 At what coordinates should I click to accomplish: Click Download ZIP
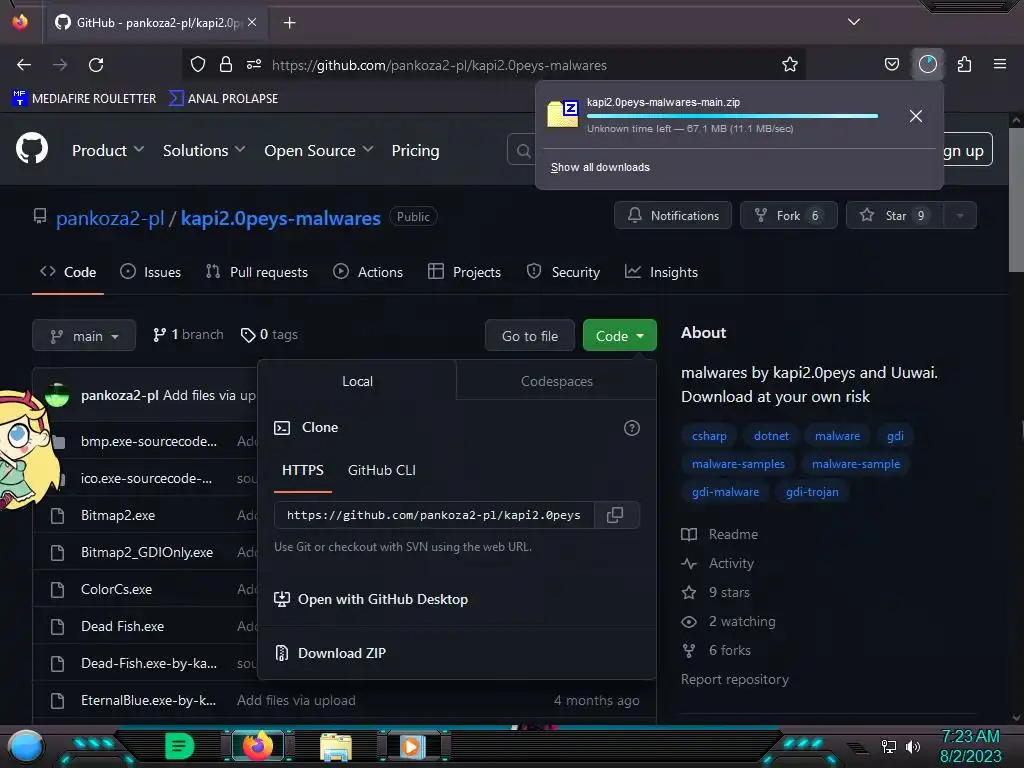coord(330,653)
